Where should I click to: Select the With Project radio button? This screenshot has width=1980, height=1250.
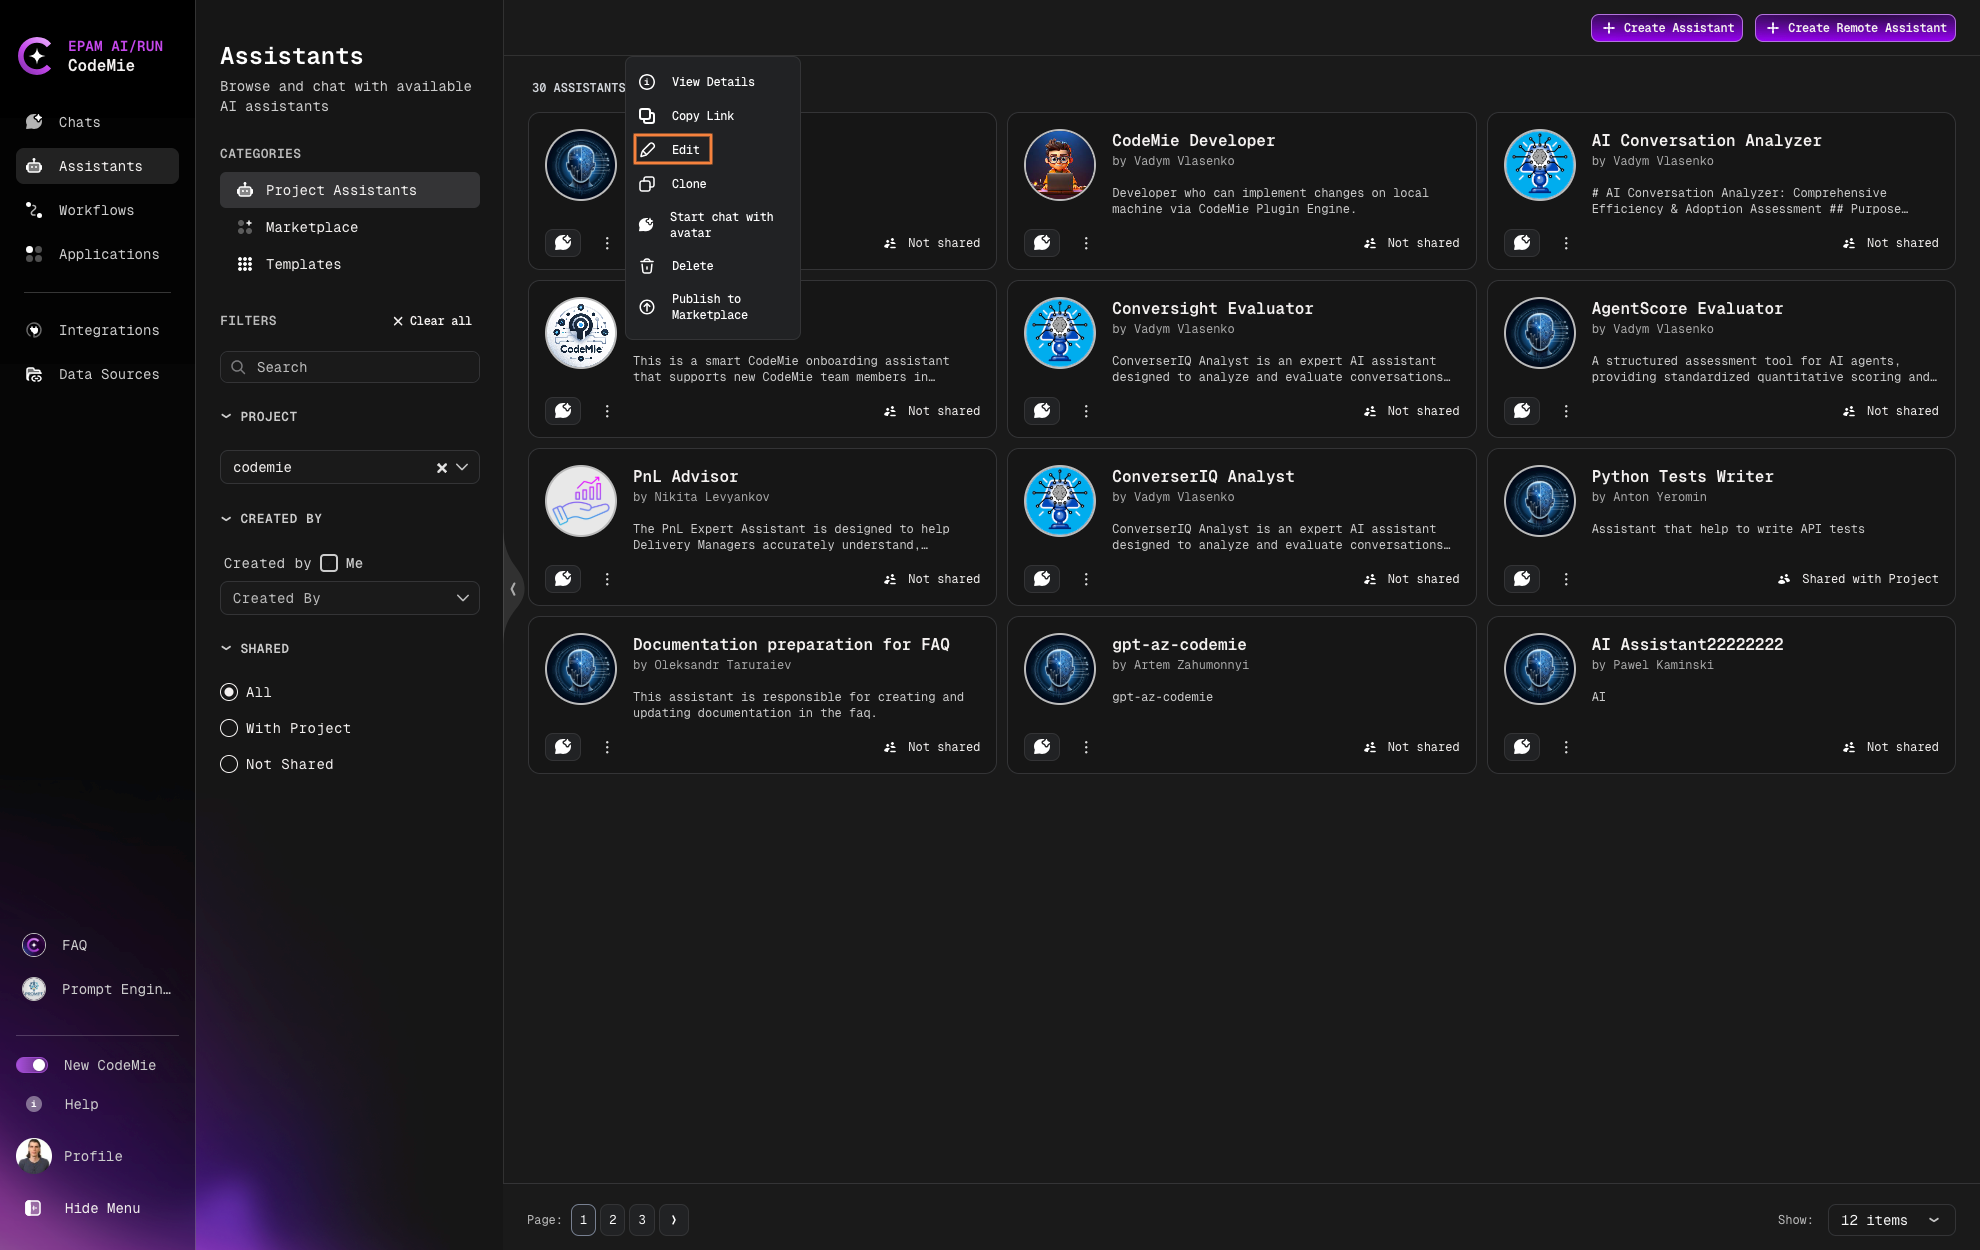click(228, 728)
